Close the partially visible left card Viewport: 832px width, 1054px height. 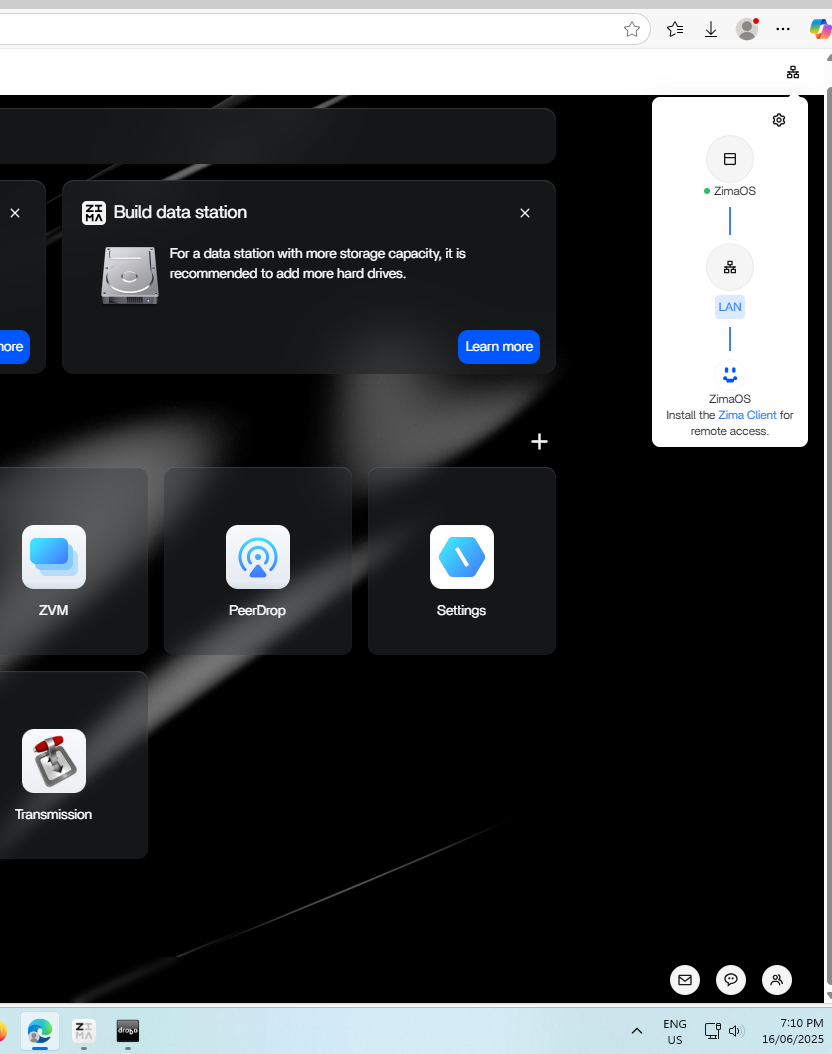click(15, 213)
